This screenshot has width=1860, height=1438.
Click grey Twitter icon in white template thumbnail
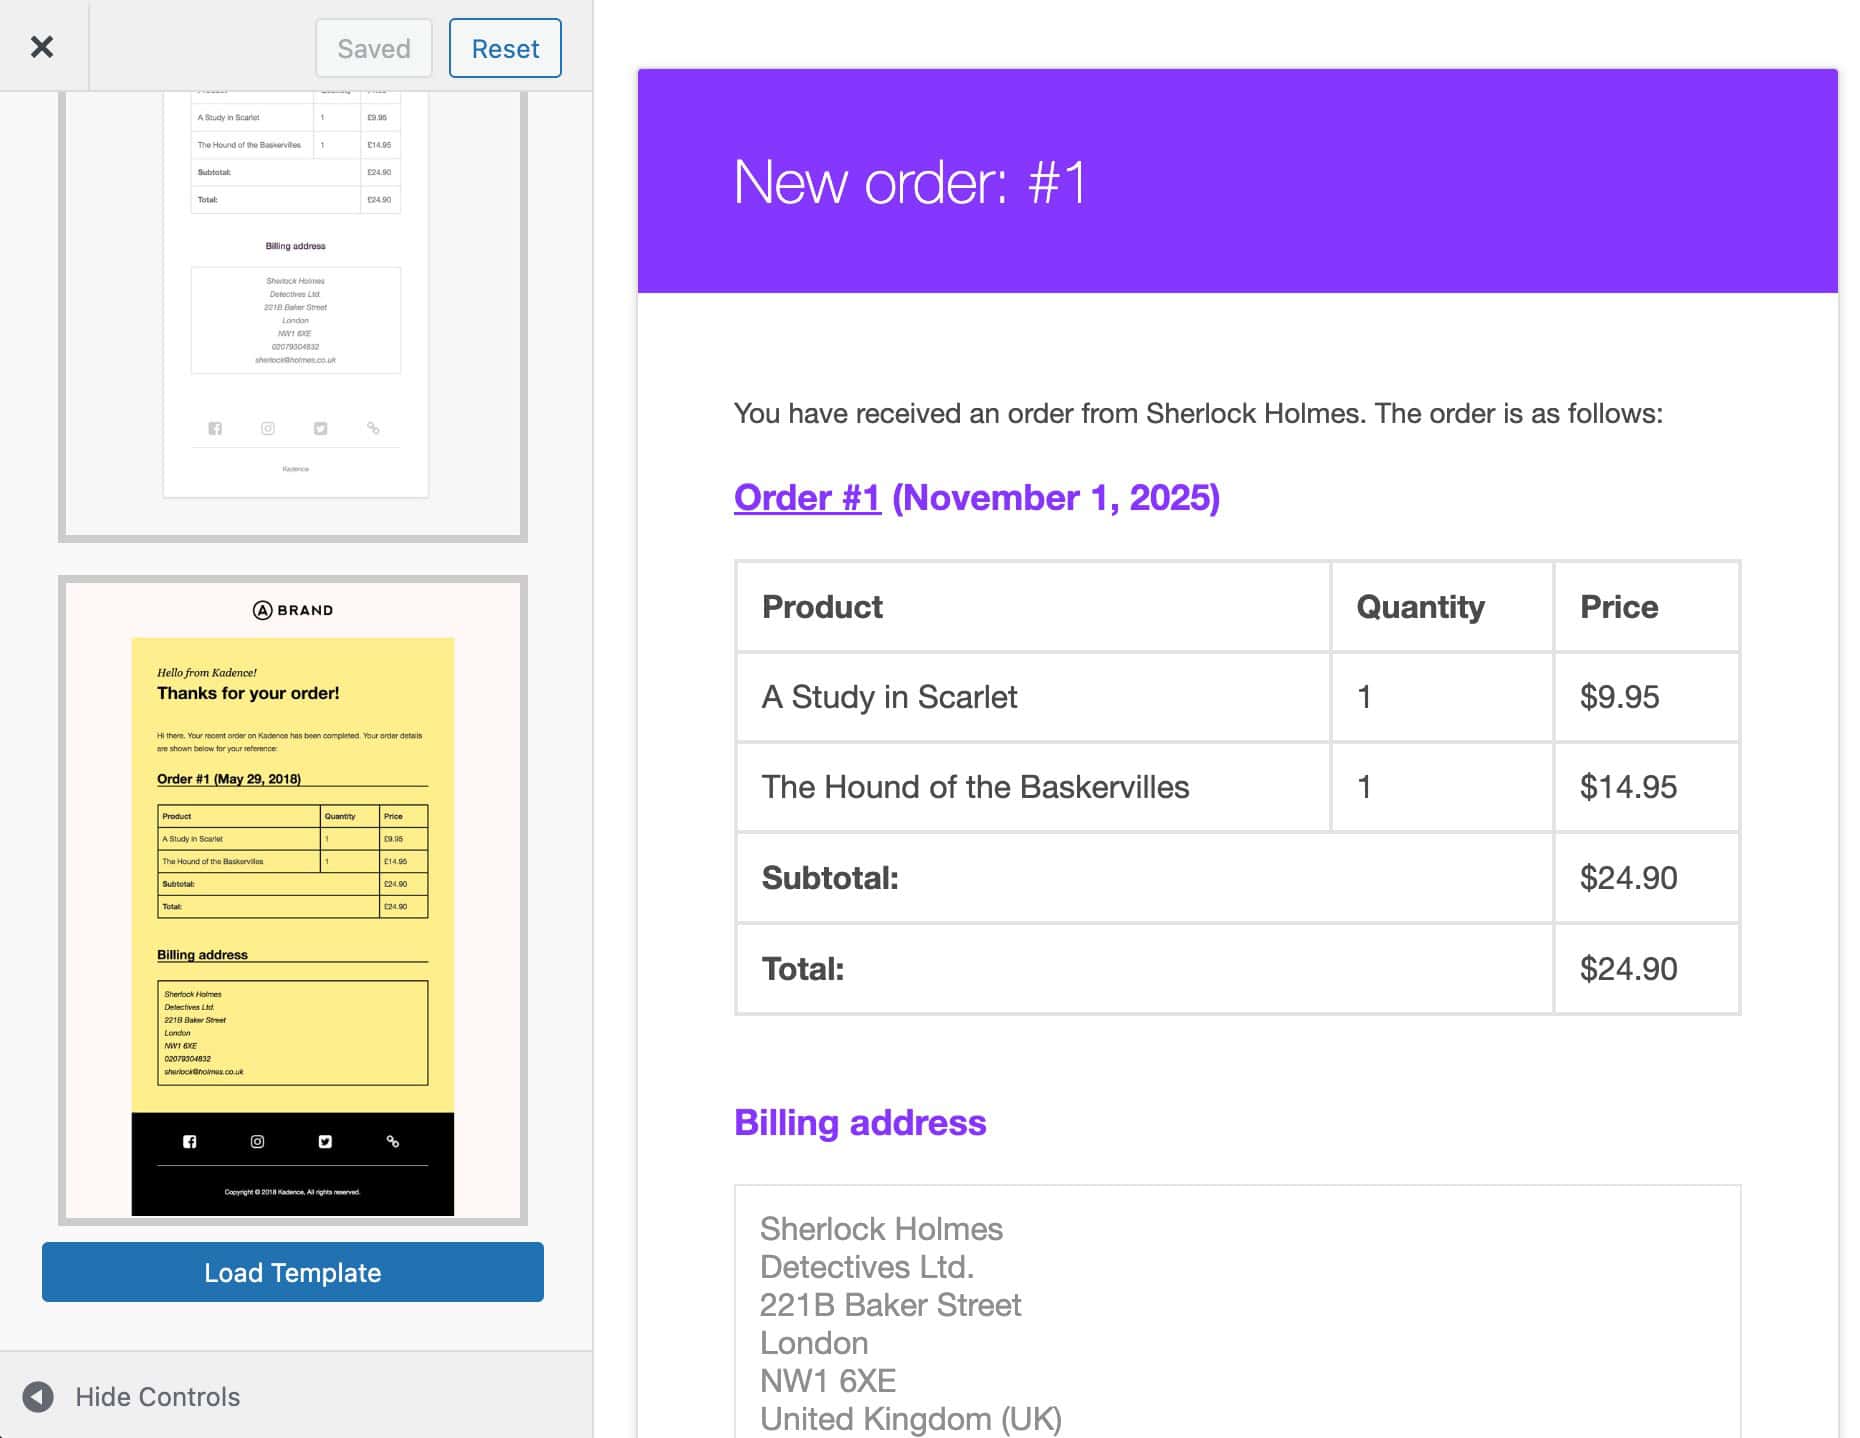click(321, 428)
